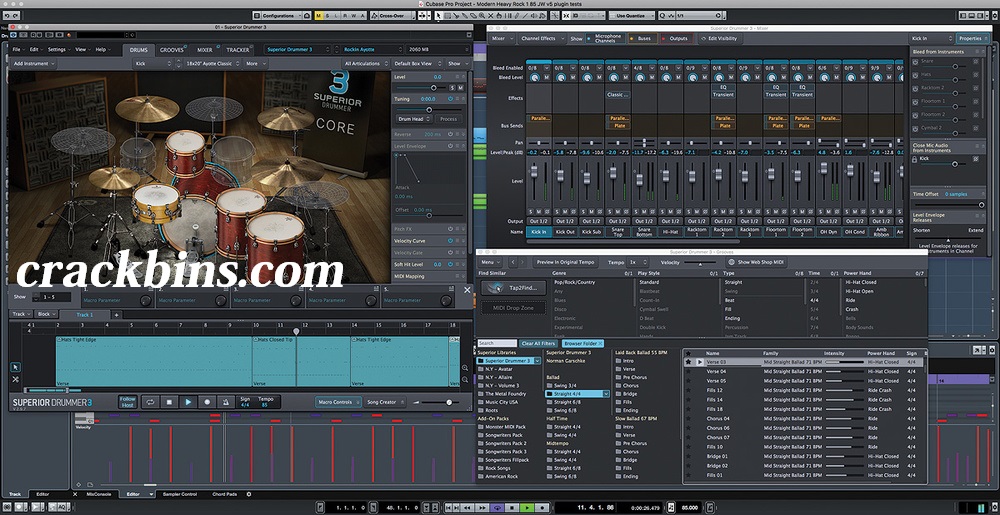This screenshot has width=1000, height=515.
Task: Open Add Instrument dropdown
Action: [x=34, y=64]
